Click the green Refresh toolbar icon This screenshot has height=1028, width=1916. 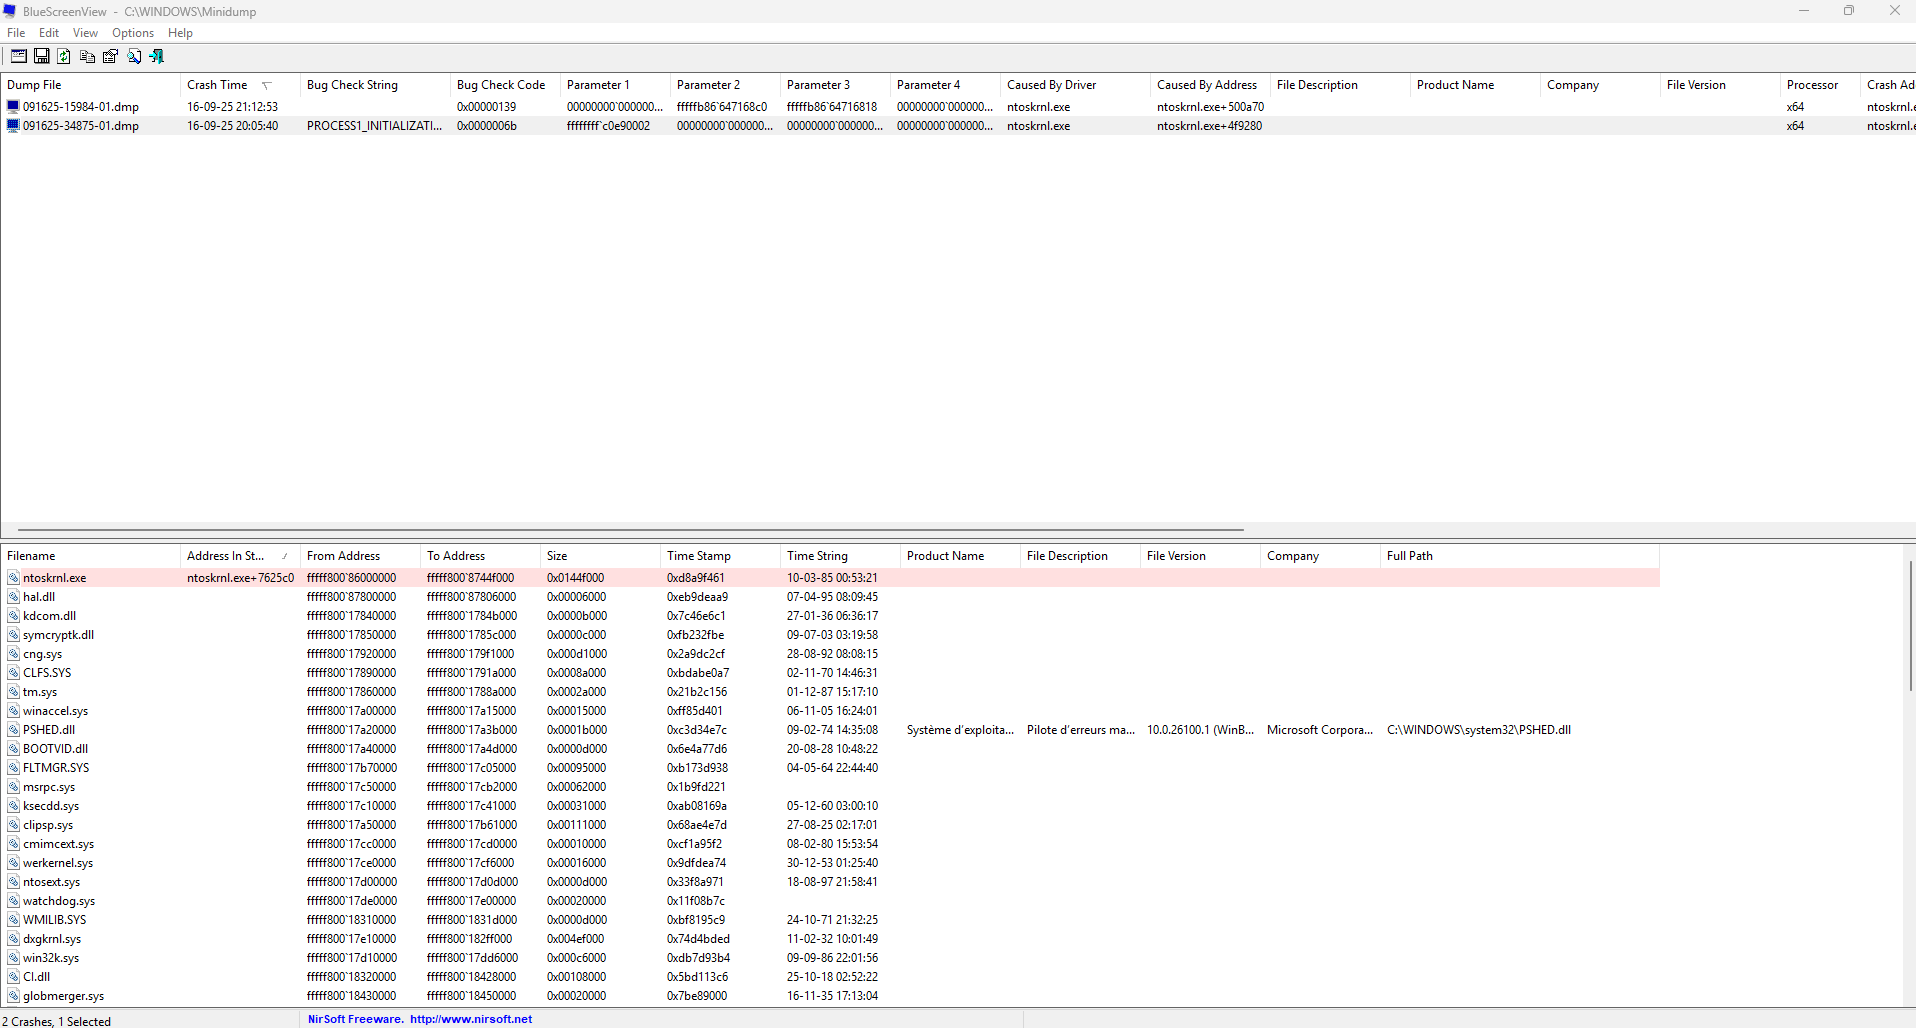pyautogui.click(x=64, y=56)
